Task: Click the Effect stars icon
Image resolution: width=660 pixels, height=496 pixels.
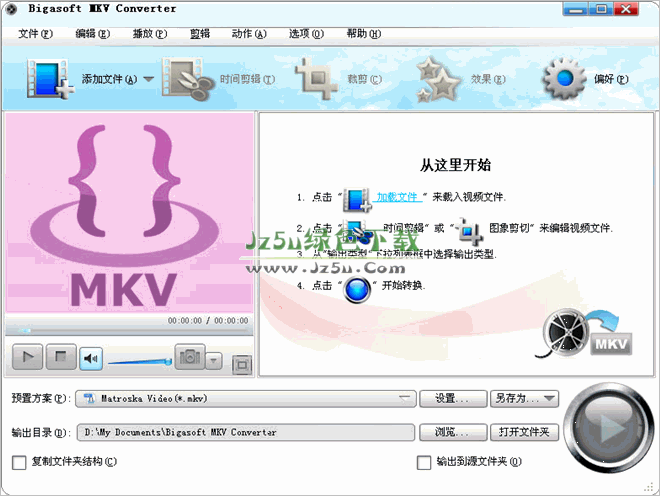Action: pos(437,80)
